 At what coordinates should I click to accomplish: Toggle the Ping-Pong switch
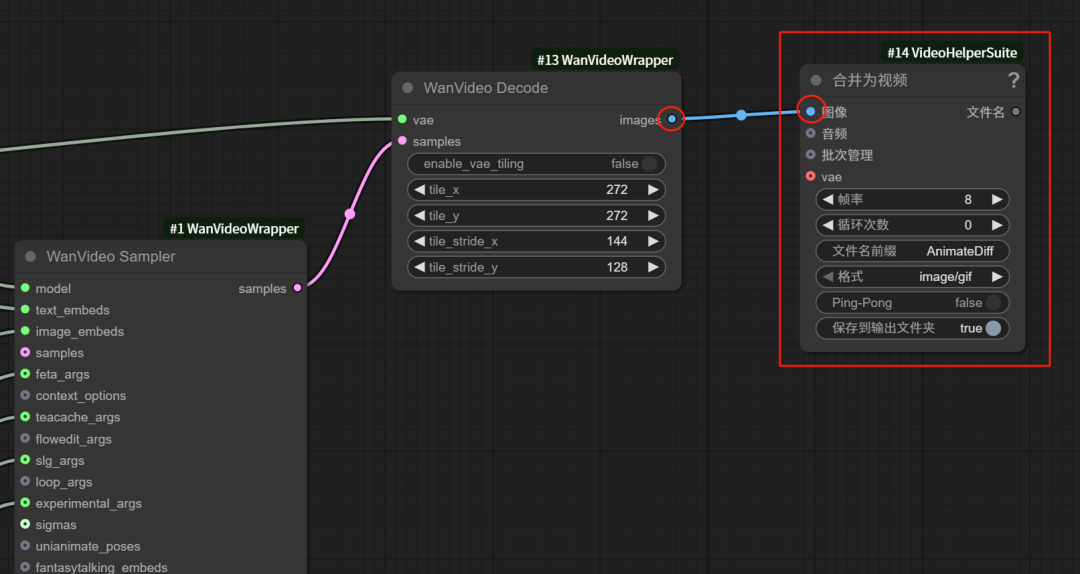tap(993, 303)
